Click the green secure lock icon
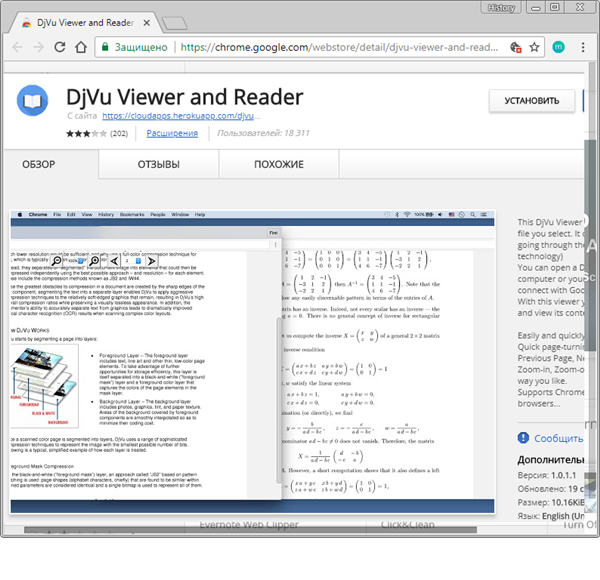This screenshot has width=600, height=580. tap(105, 47)
